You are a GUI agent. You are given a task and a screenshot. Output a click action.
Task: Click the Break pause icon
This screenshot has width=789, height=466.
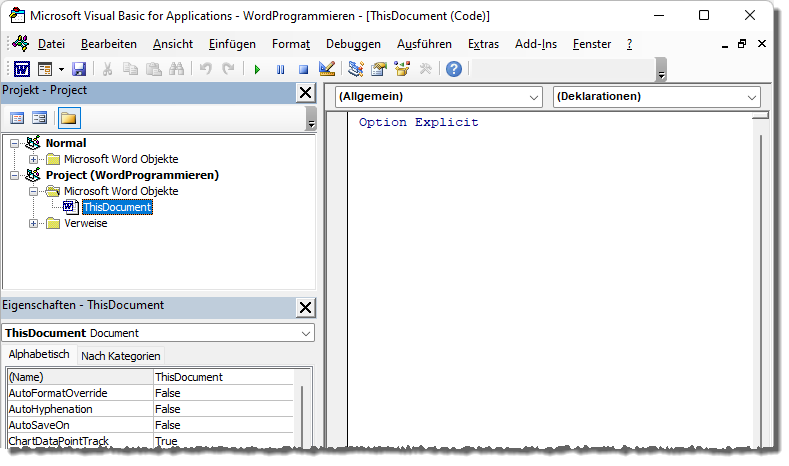(280, 69)
